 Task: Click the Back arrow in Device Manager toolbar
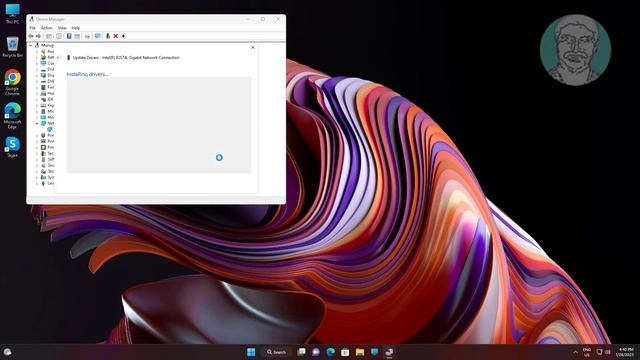pos(31,36)
